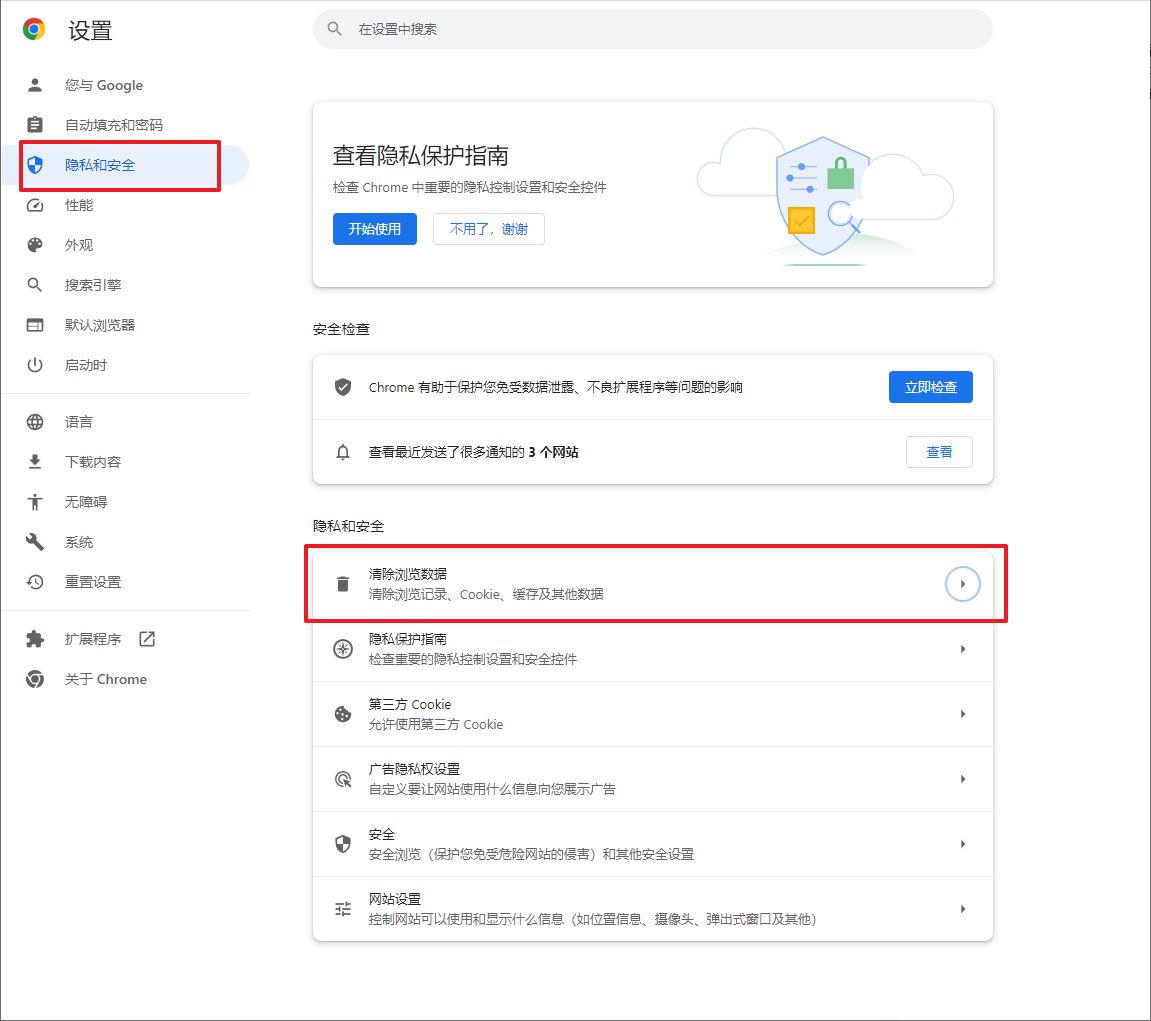Click 开始使用 button
This screenshot has width=1151, height=1021.
point(374,229)
